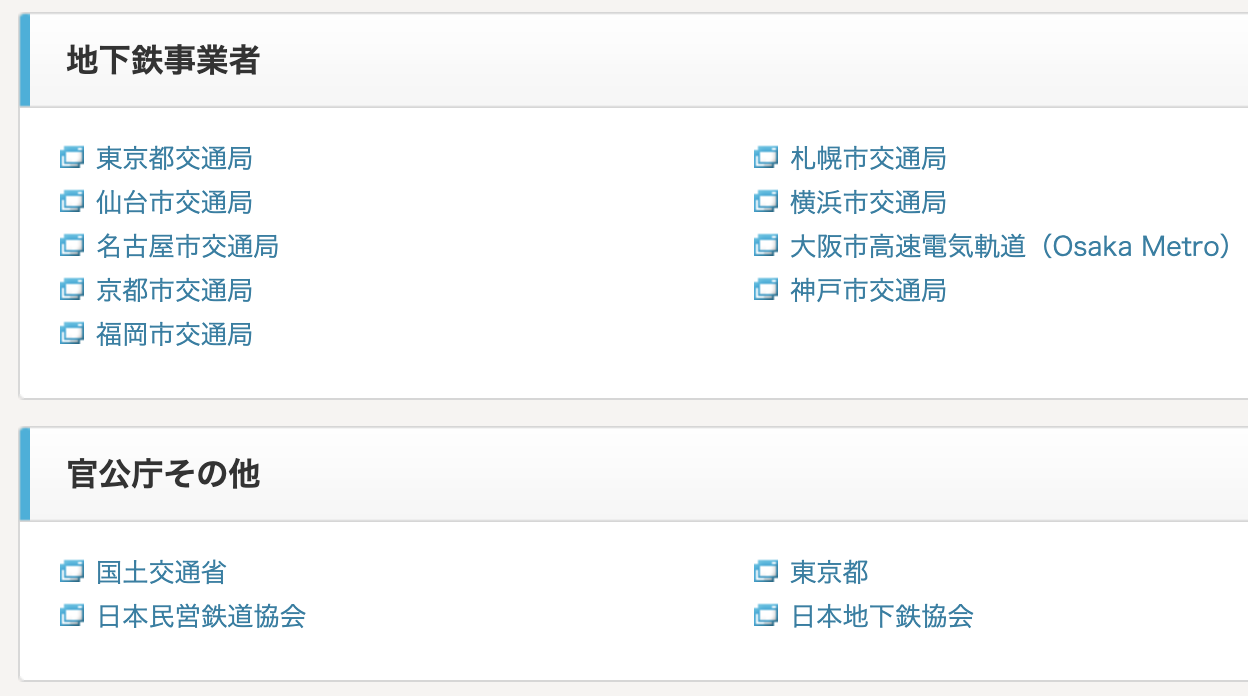This screenshot has width=1248, height=696.
Task: Click the external-link icon beside 福岡市交通局
Action: pos(72,334)
